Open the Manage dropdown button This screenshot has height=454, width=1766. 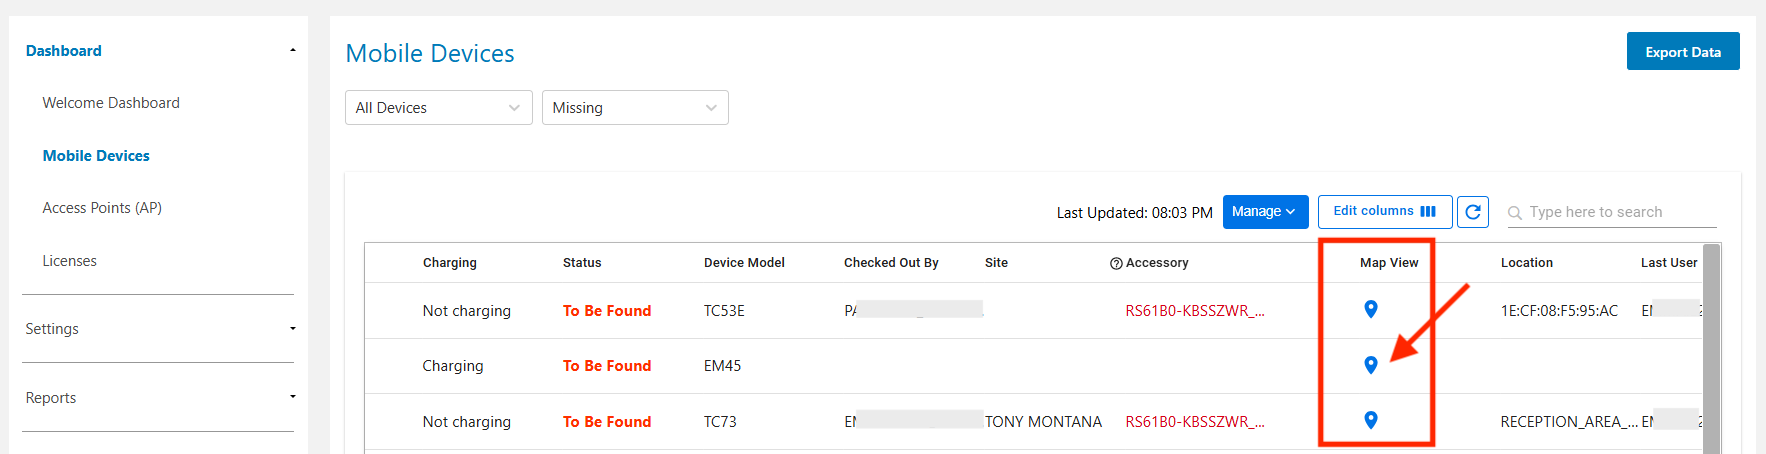click(x=1265, y=212)
